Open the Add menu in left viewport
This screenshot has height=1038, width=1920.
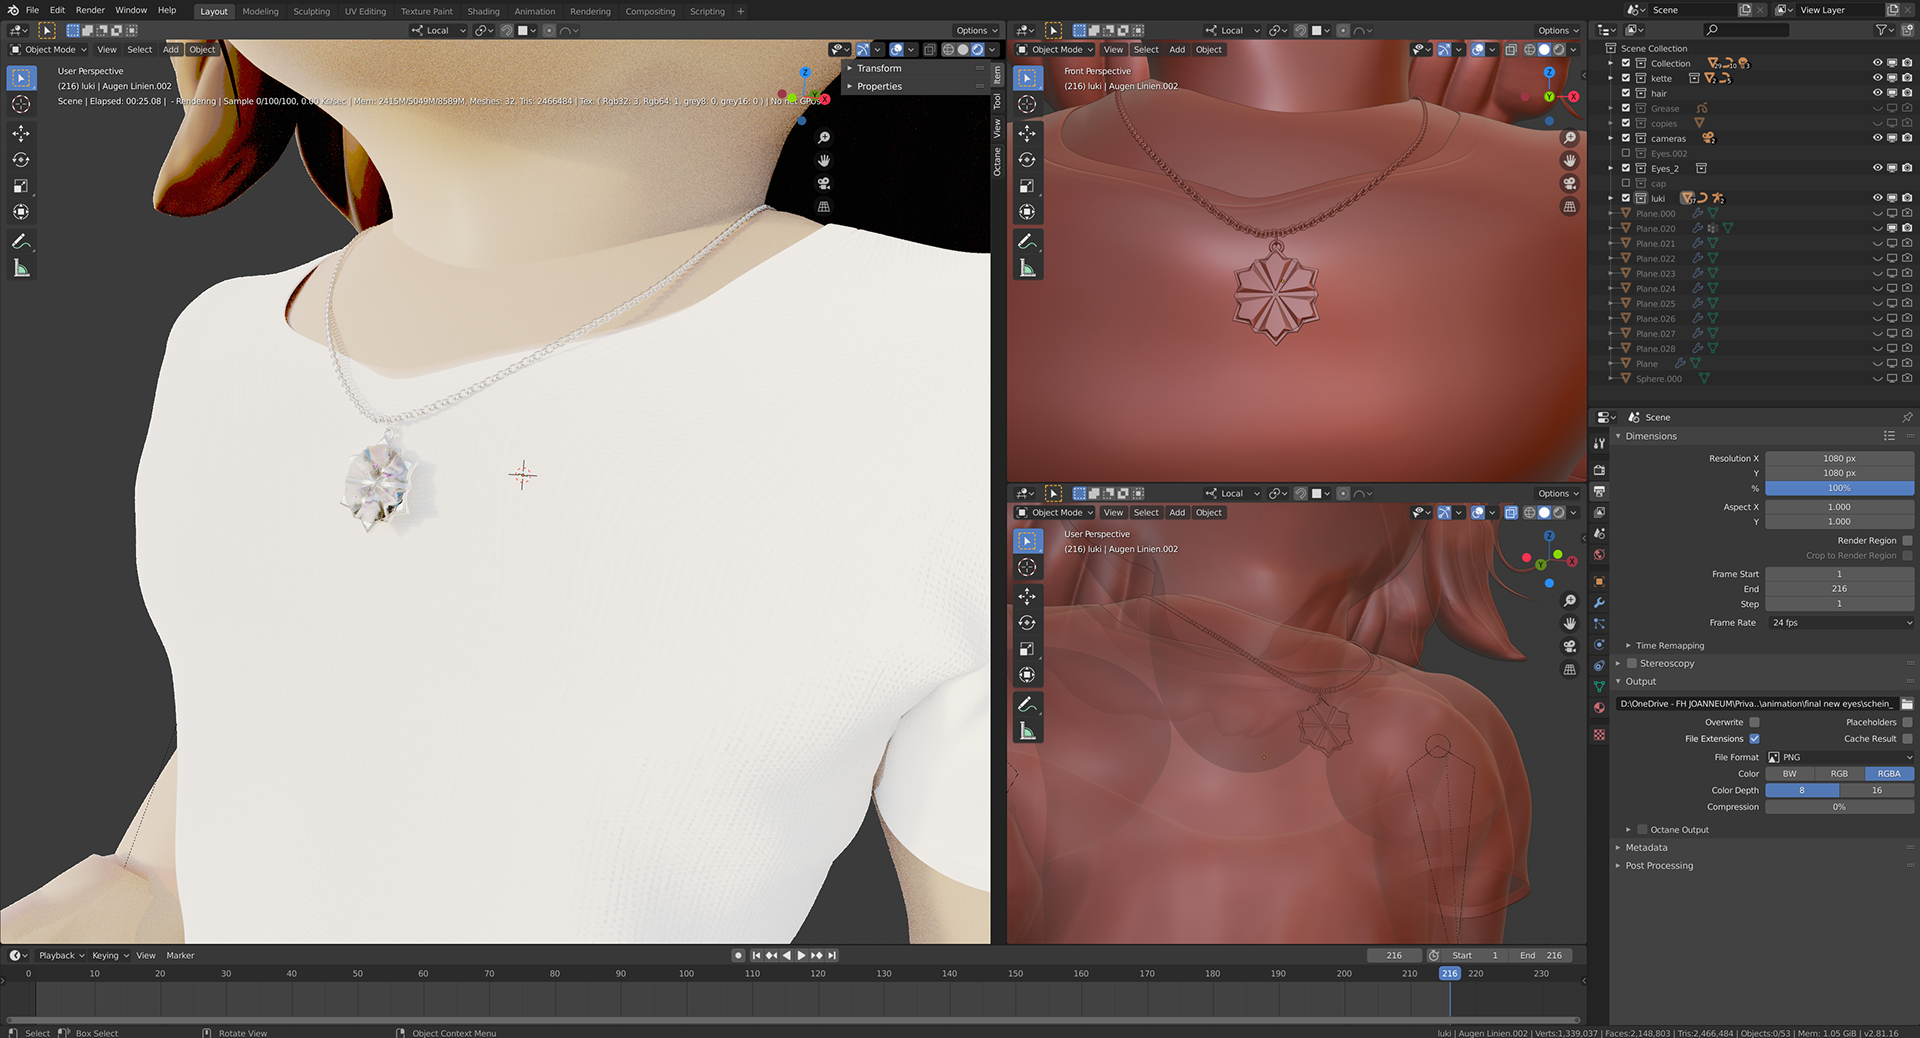tap(171, 50)
